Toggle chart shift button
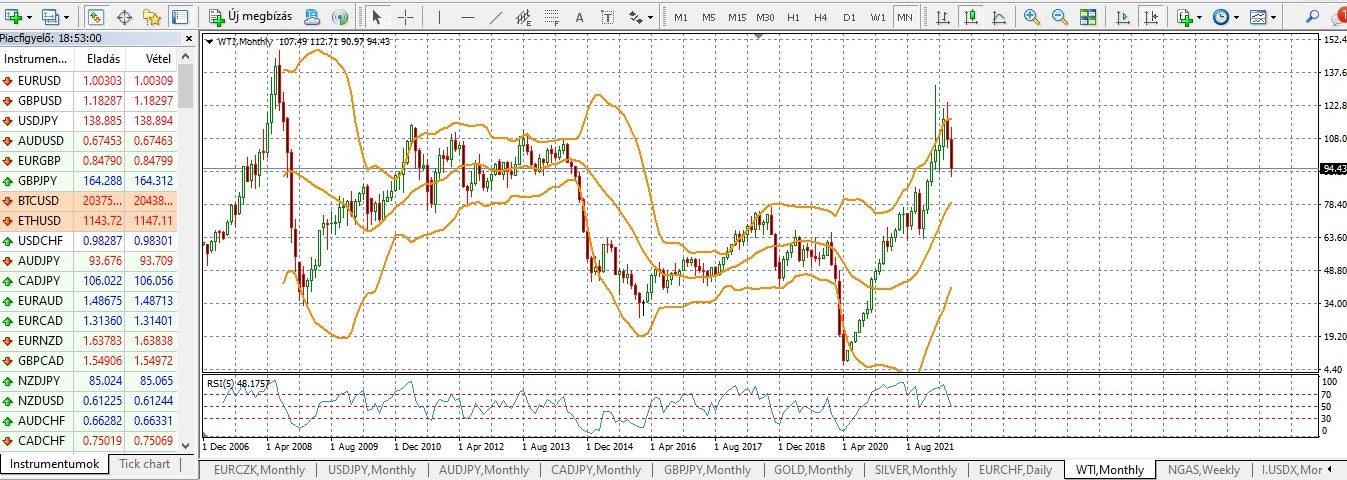Screen dimensions: 1347x480 (1151, 17)
